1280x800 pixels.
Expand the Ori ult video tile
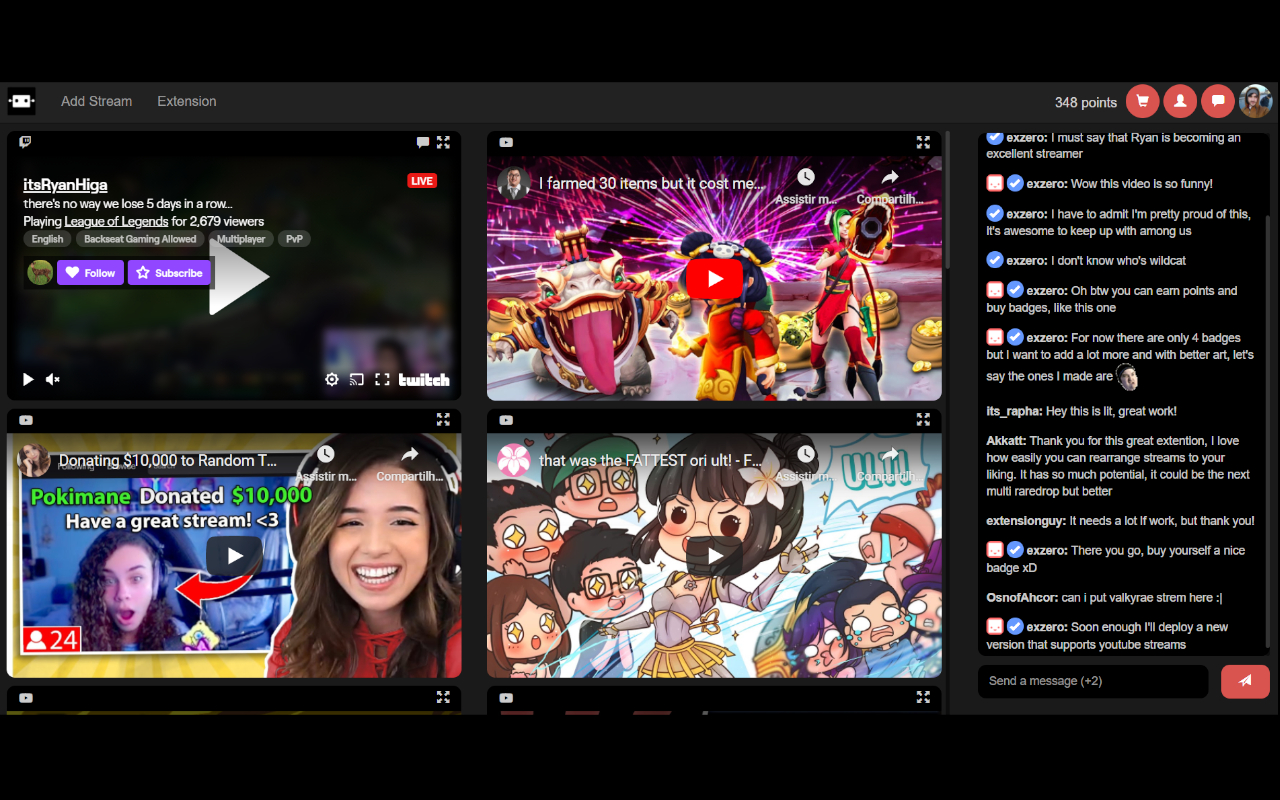(x=923, y=419)
